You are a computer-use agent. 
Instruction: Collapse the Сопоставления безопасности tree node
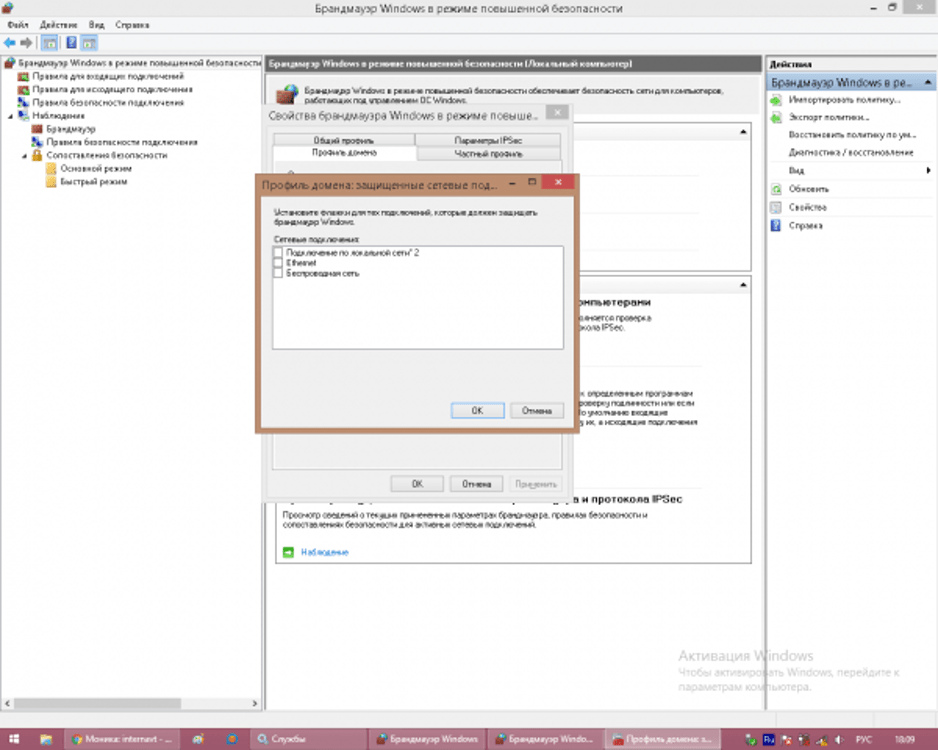coord(24,155)
